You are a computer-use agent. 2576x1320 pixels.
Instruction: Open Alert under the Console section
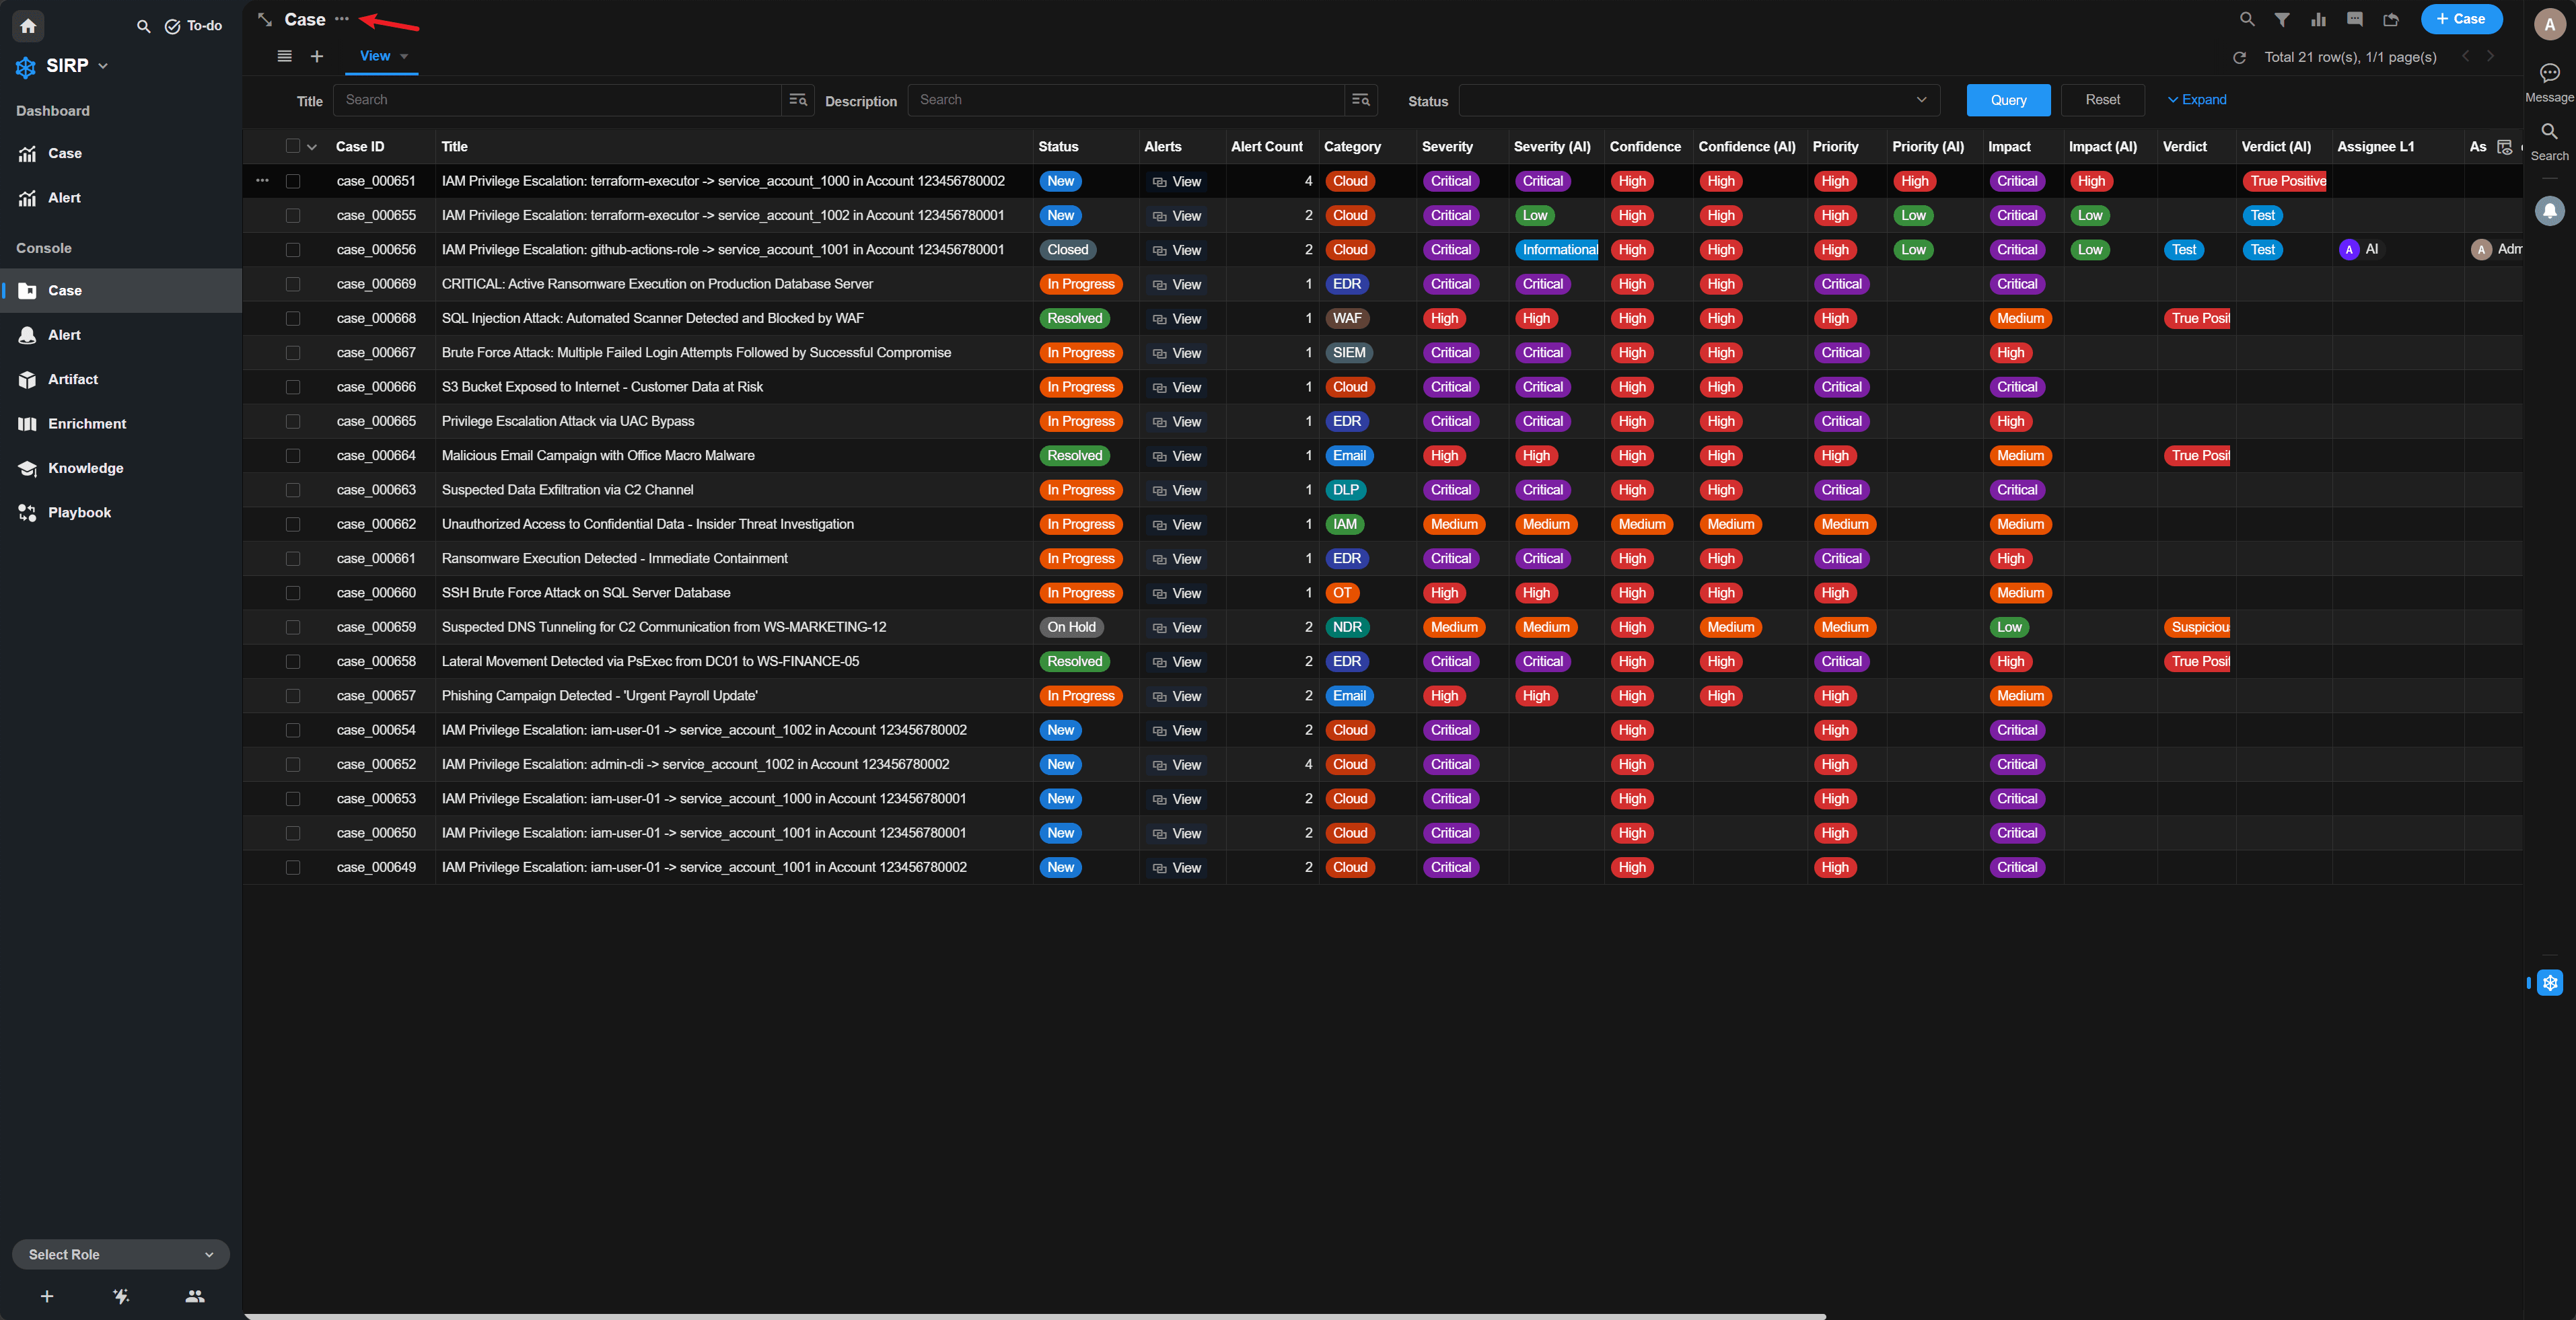(x=121, y=335)
